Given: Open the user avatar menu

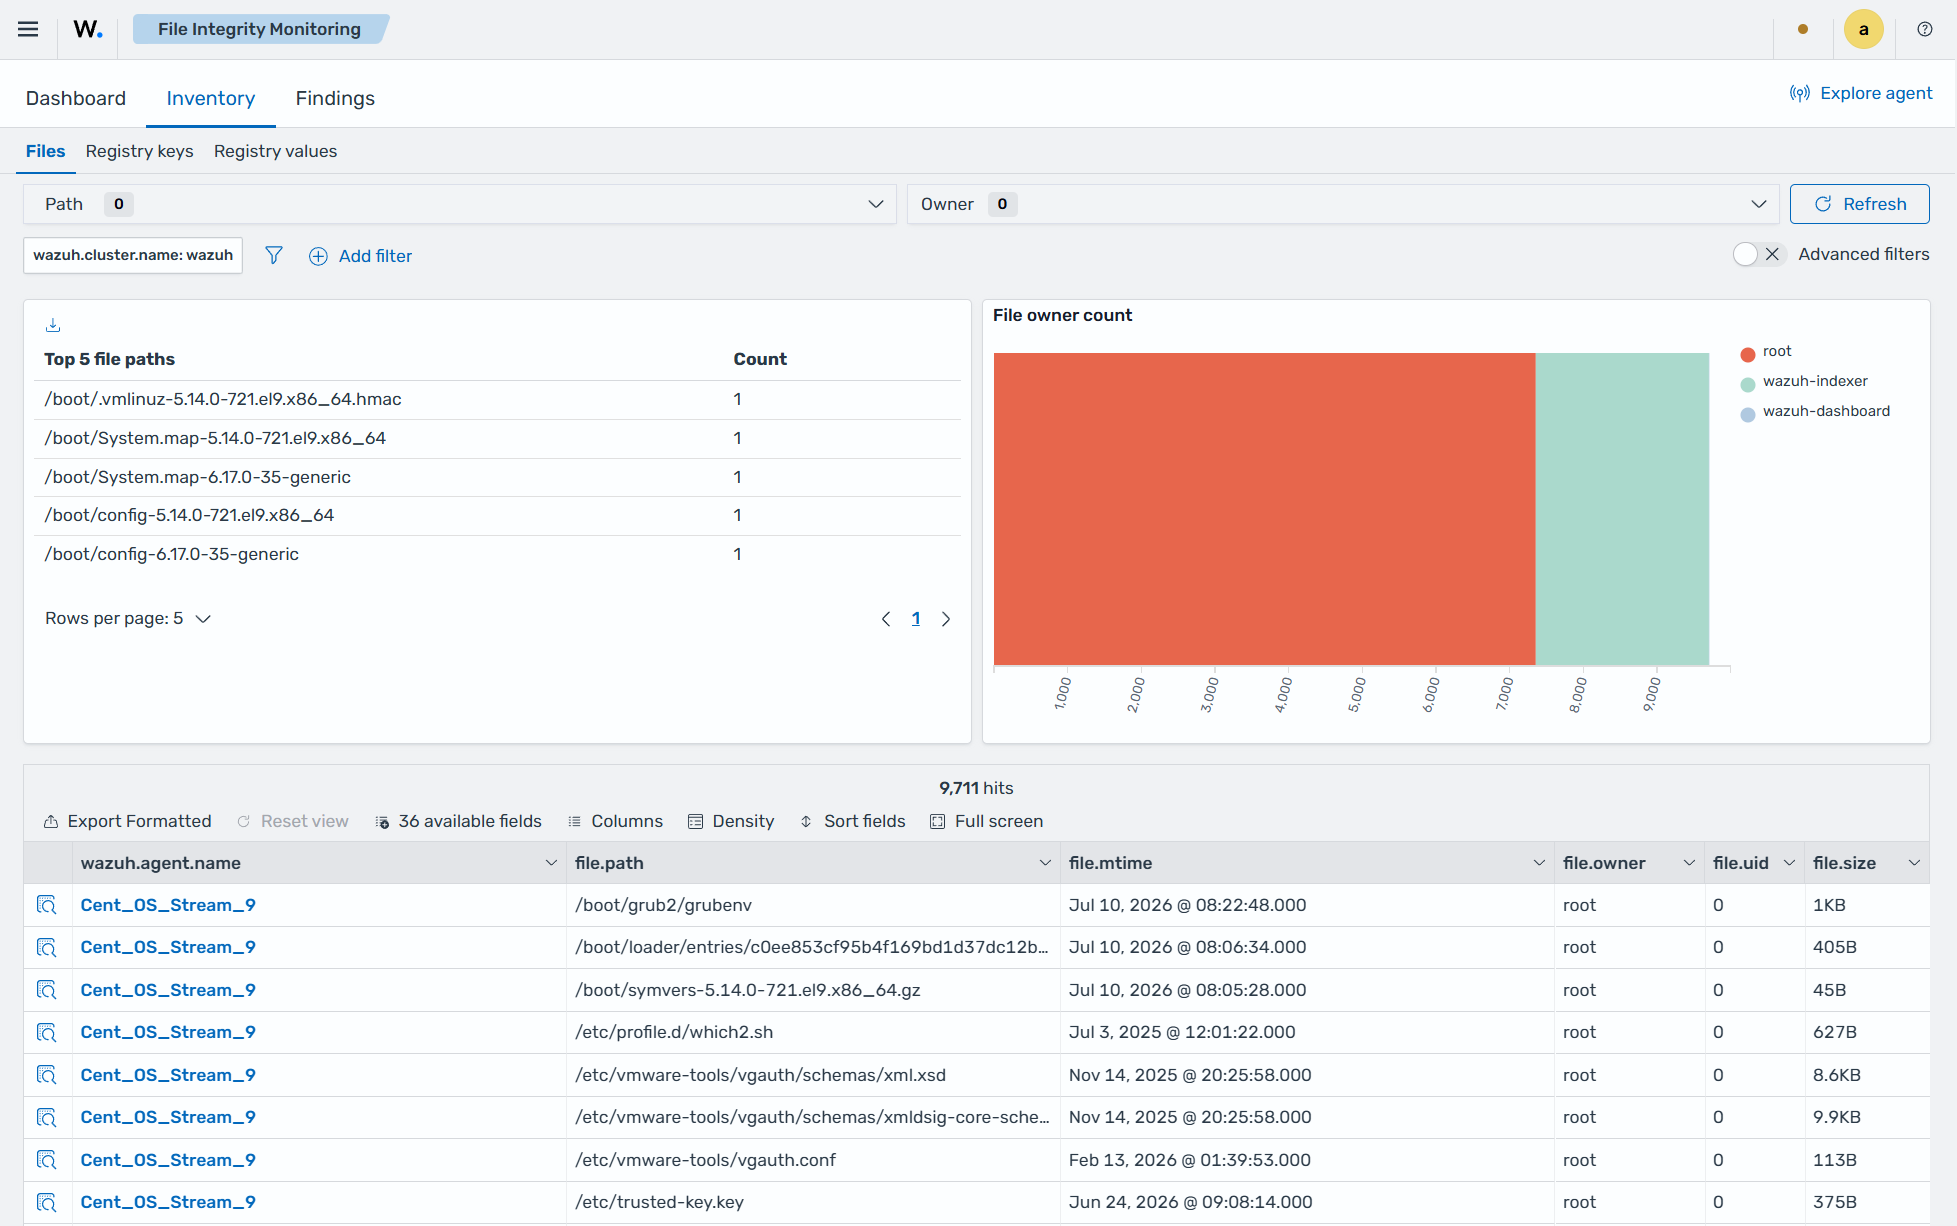Looking at the screenshot, I should (x=1864, y=29).
